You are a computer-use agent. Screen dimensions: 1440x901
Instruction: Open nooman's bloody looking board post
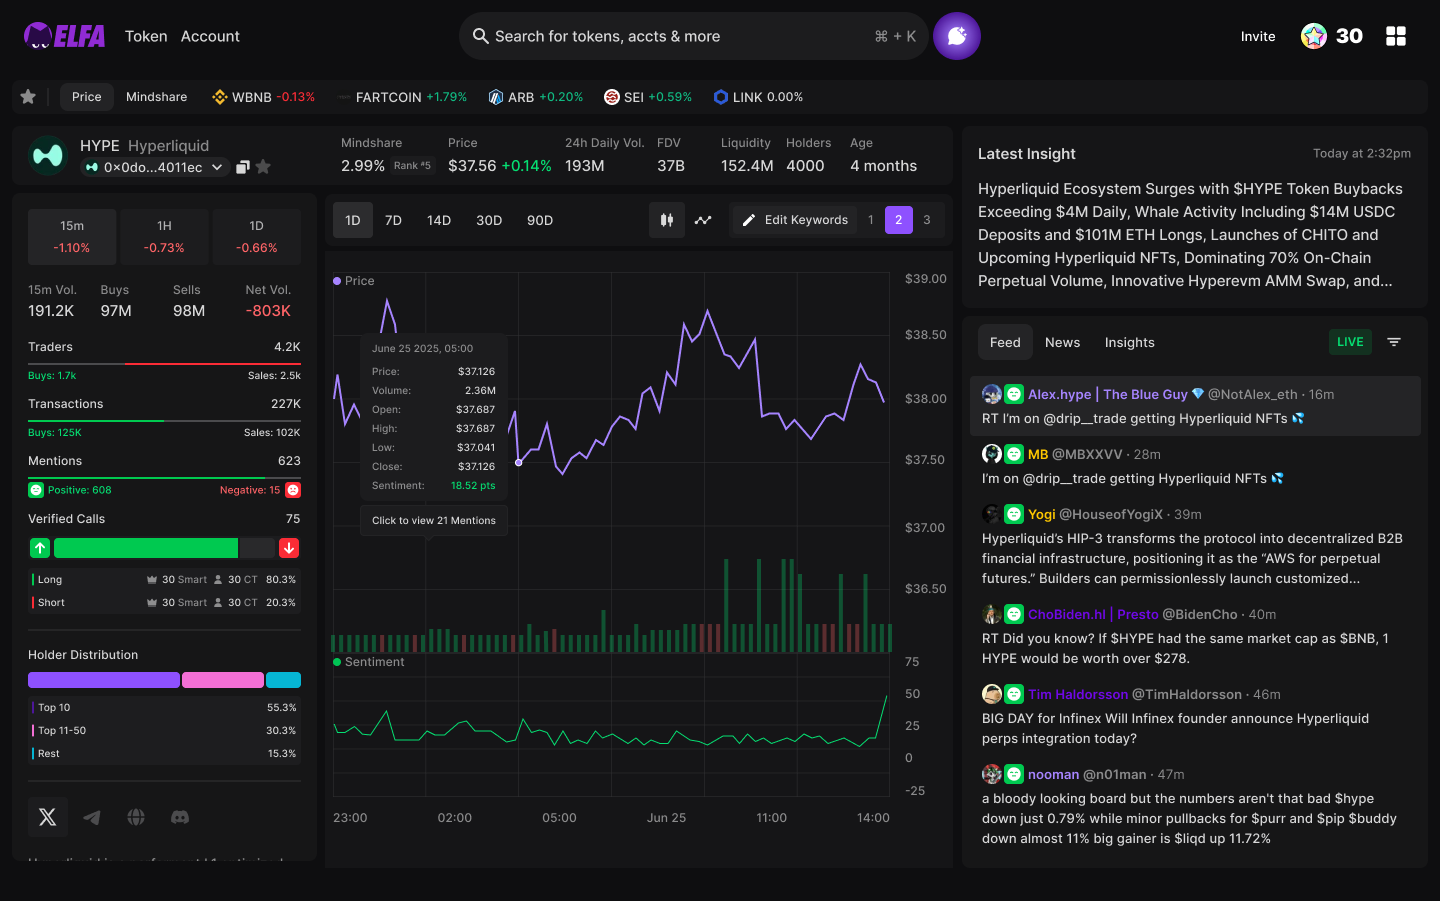(x=1195, y=806)
